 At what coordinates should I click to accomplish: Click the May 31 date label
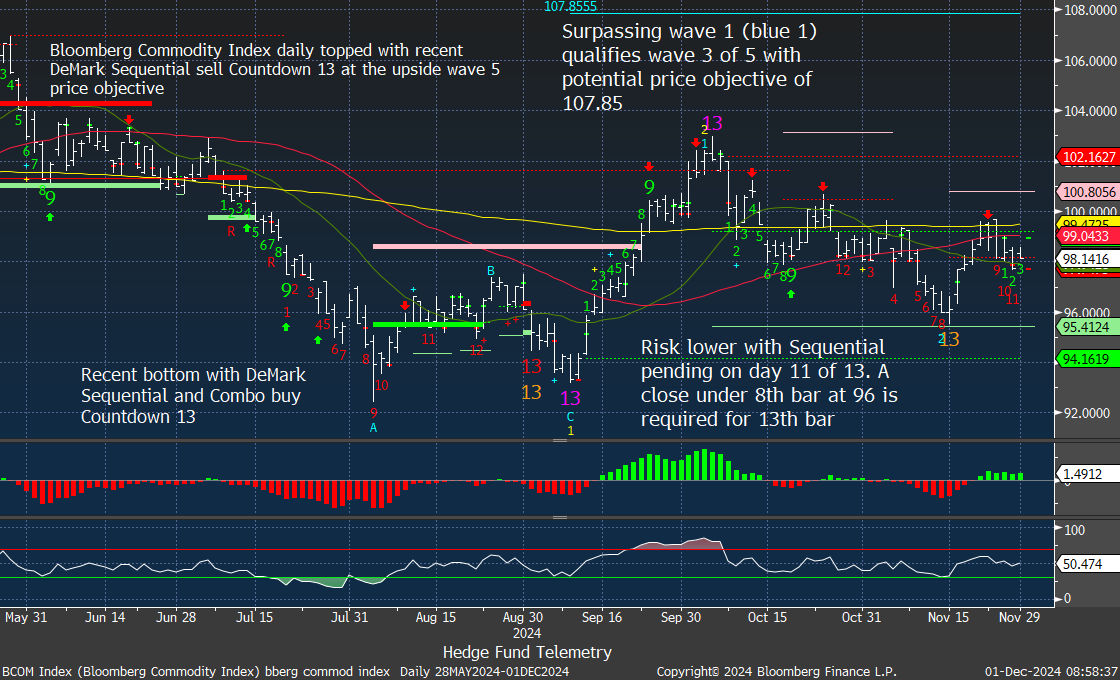(x=26, y=616)
